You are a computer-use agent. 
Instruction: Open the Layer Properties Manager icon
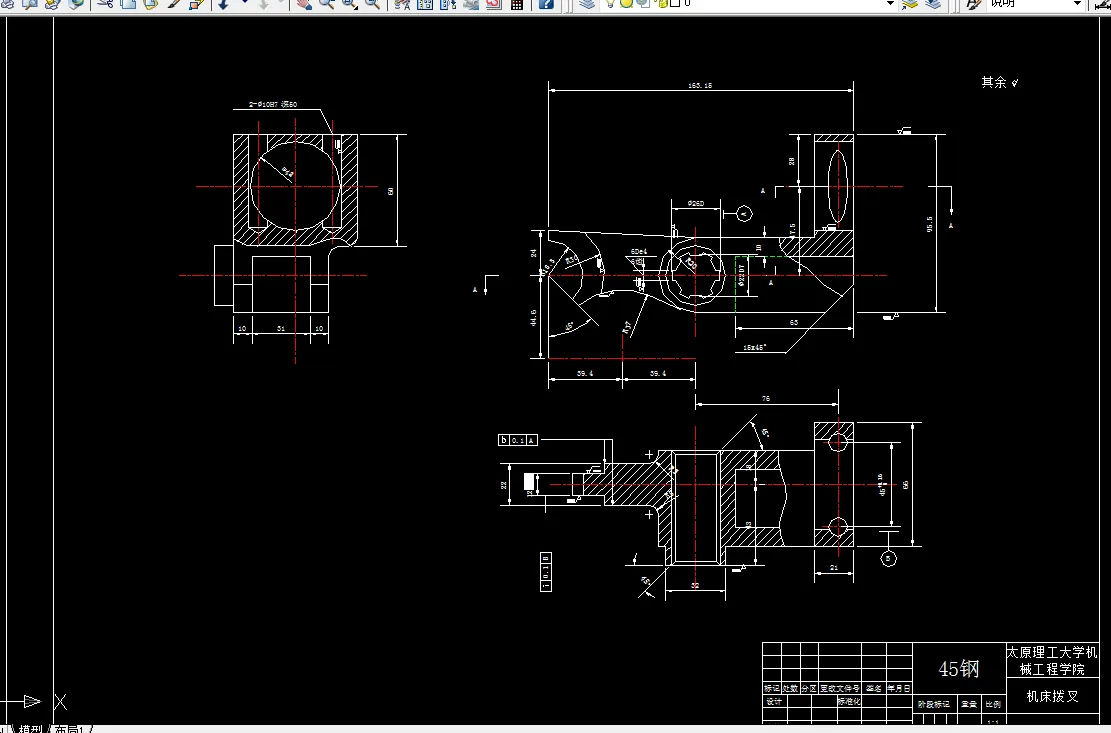coord(587,4)
